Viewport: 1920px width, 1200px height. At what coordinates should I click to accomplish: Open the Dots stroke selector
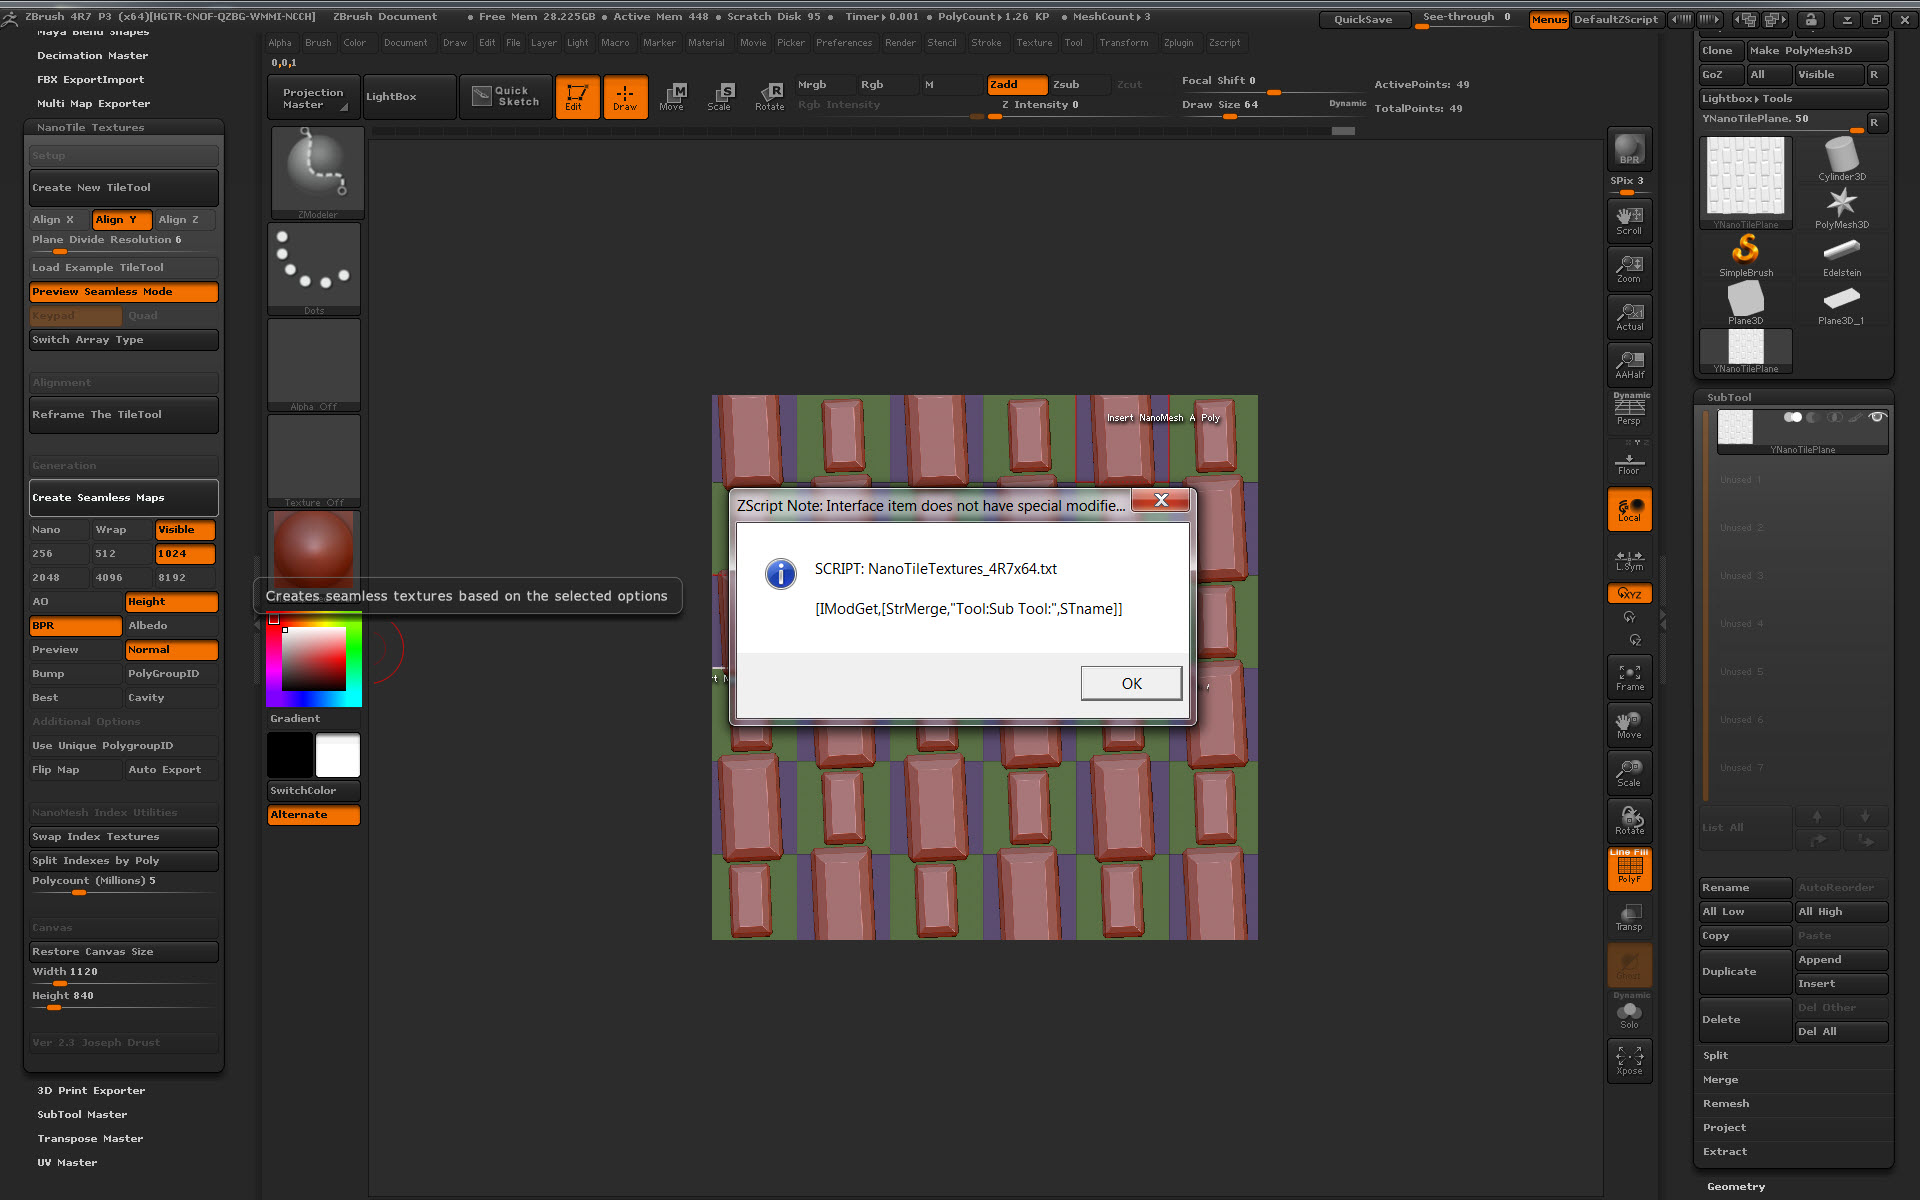[314, 266]
